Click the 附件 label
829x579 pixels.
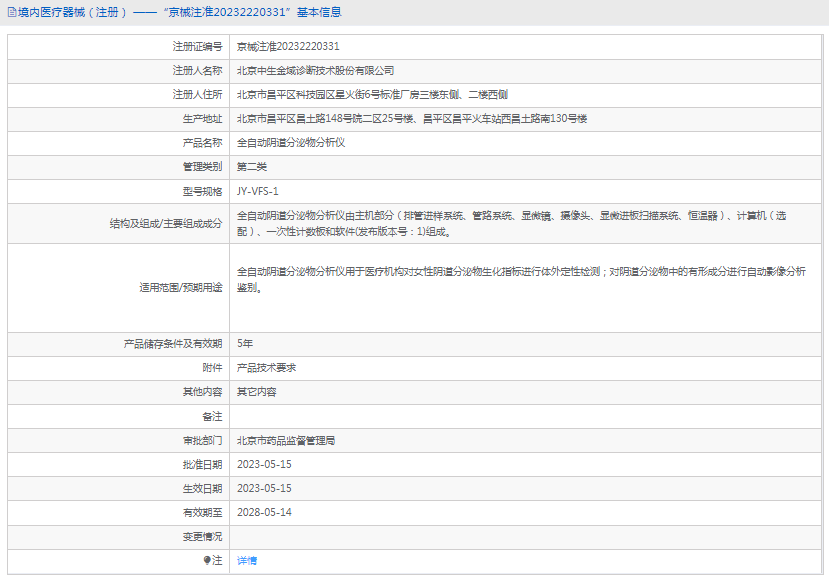[x=213, y=367]
